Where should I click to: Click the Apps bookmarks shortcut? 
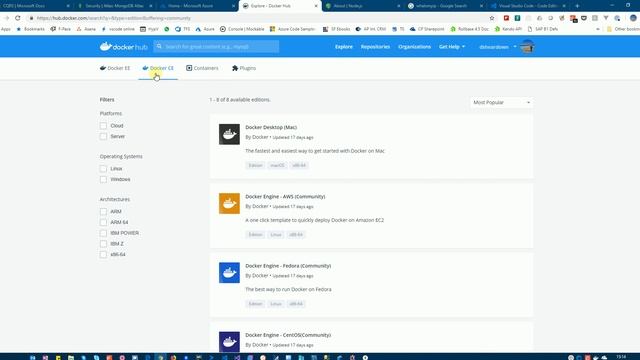(6, 29)
